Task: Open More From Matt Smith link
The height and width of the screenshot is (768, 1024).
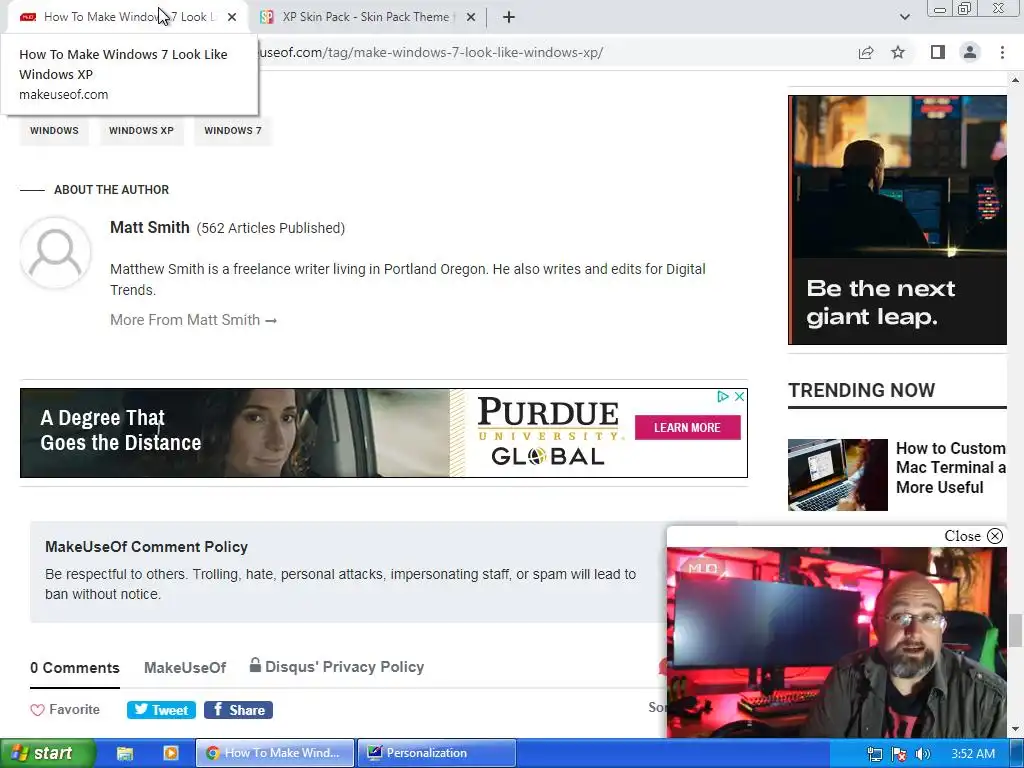Action: point(193,320)
